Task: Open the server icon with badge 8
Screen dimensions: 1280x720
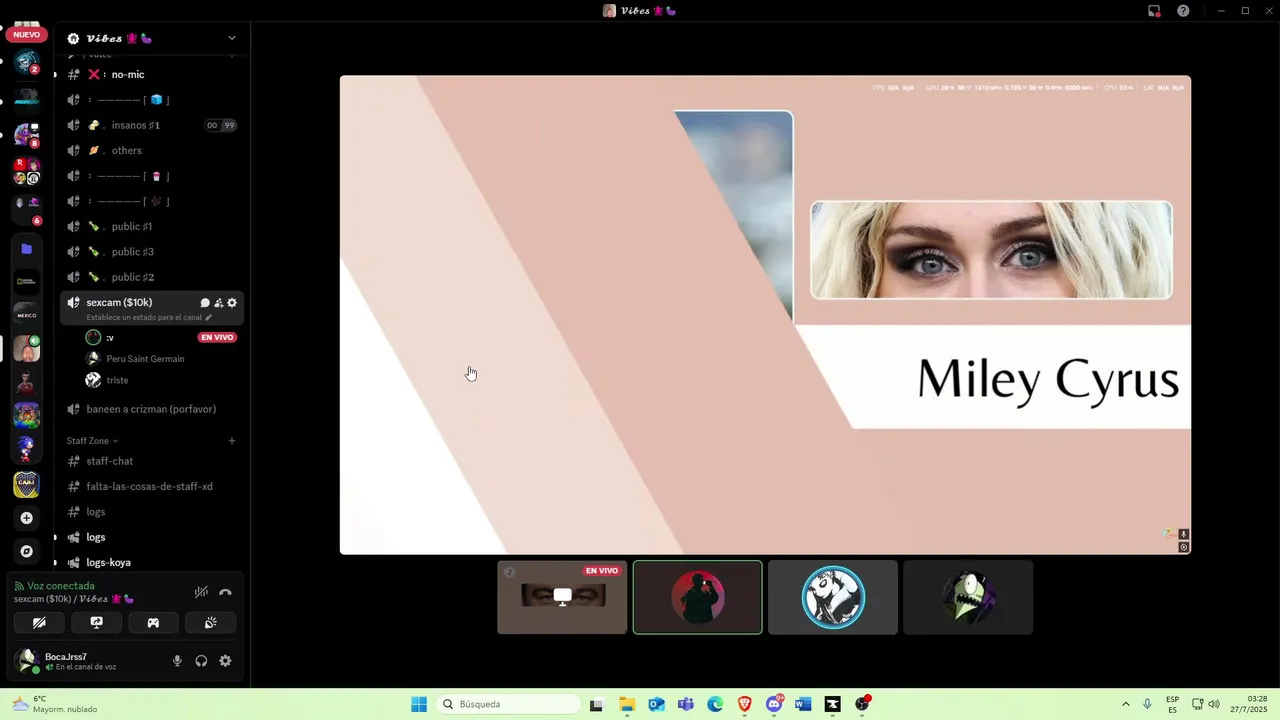Action: point(27,135)
